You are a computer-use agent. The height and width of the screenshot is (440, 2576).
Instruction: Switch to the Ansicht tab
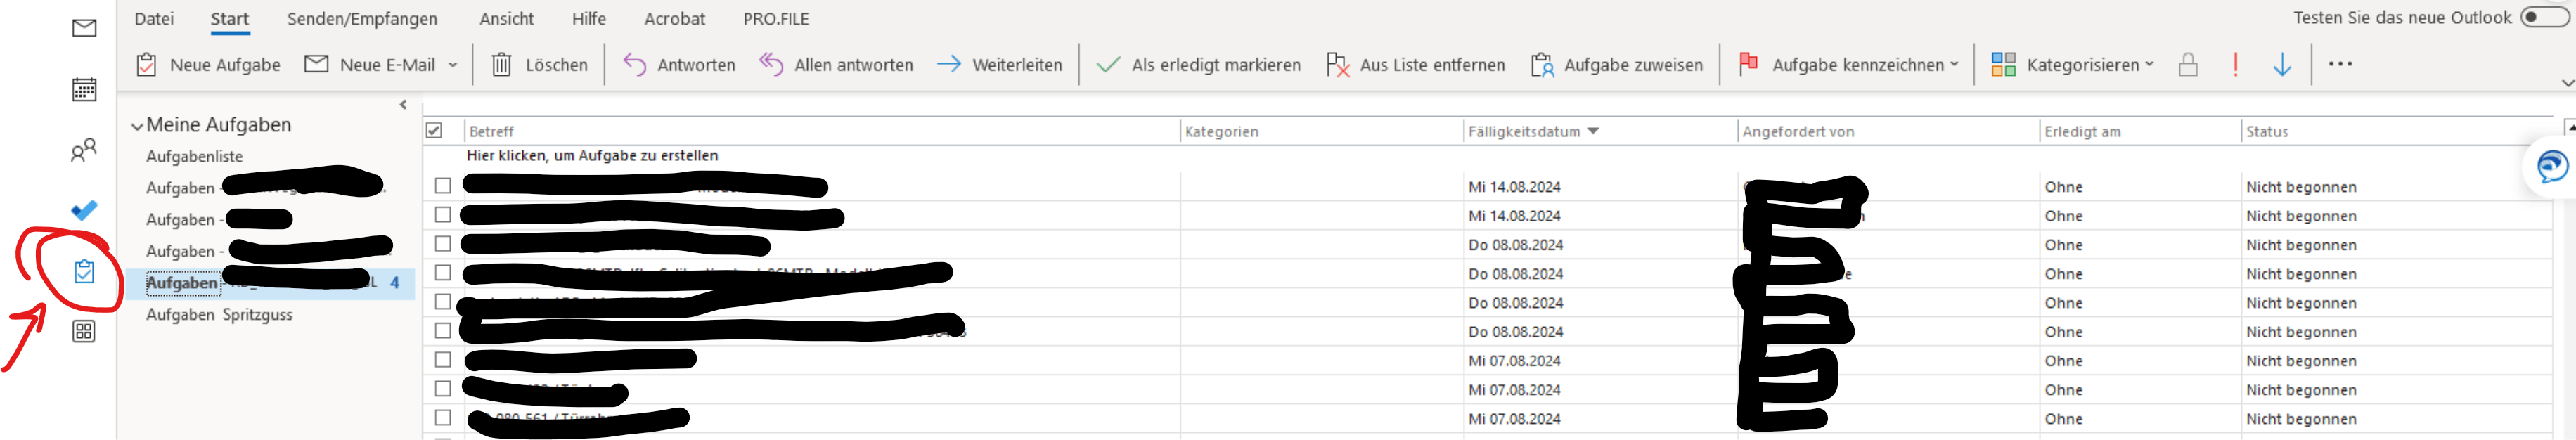[x=506, y=19]
